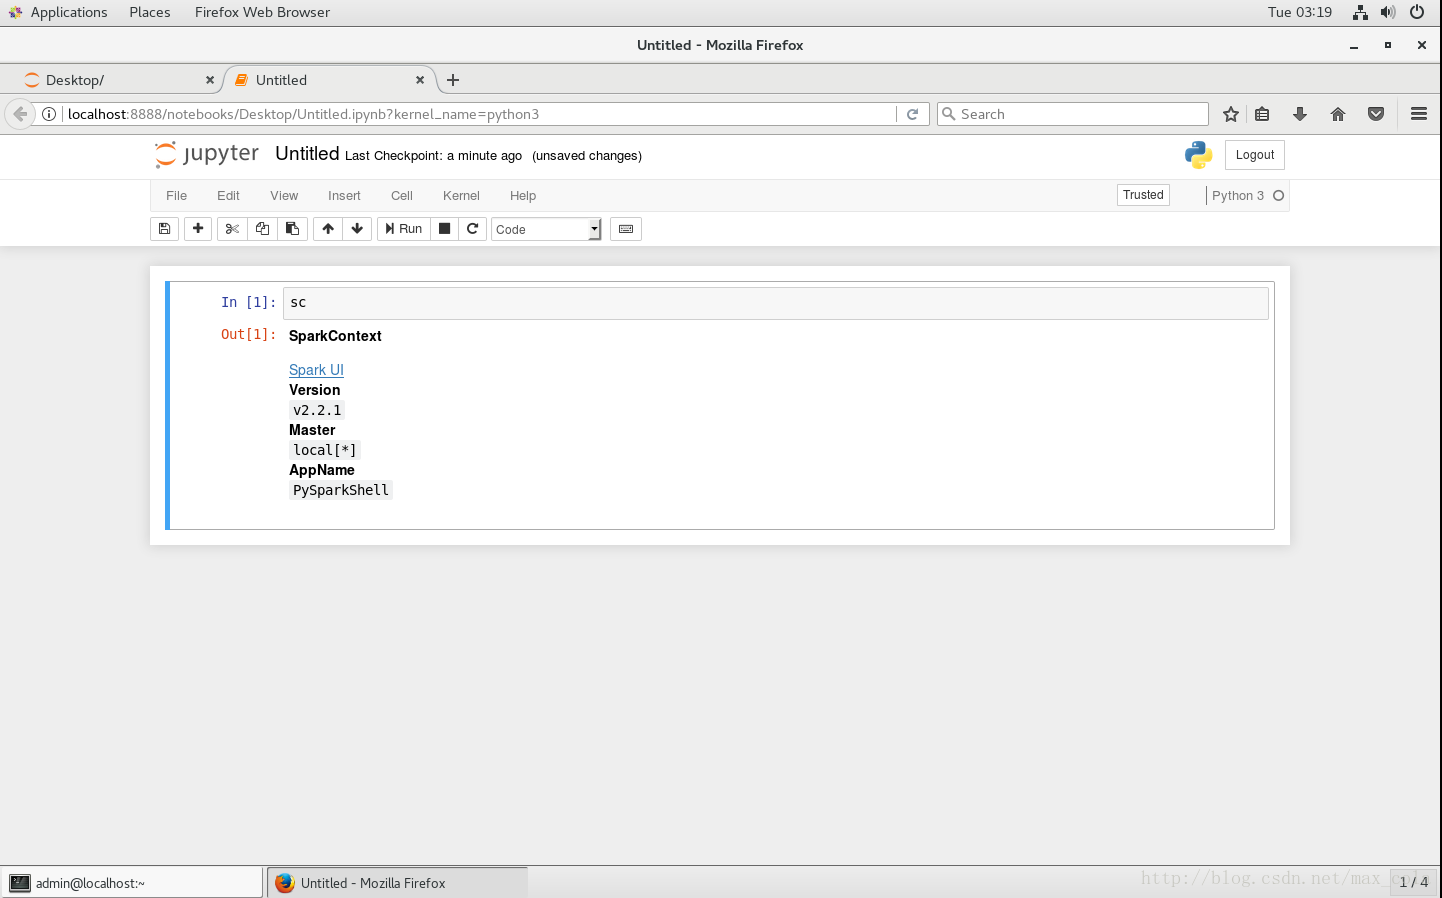Image resolution: width=1442 pixels, height=898 pixels.
Task: Open the Places menu
Action: 150,12
